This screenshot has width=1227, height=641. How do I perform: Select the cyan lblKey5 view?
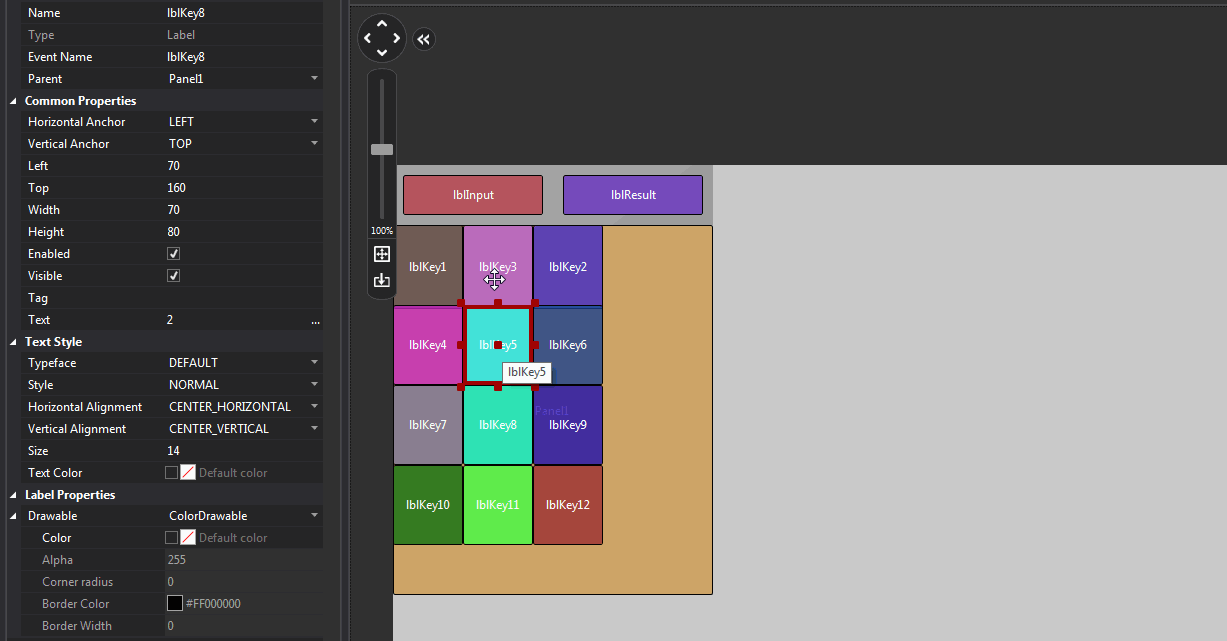click(498, 345)
